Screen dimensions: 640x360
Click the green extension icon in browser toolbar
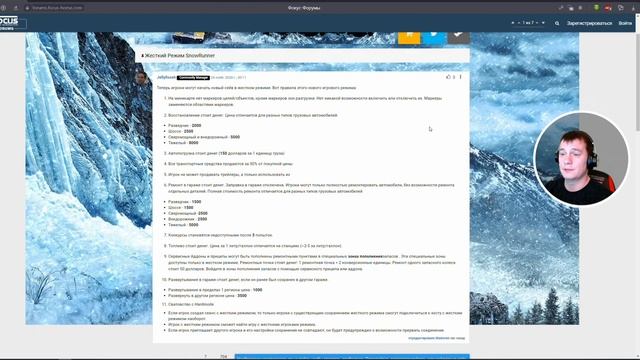pyautogui.click(x=596, y=8)
